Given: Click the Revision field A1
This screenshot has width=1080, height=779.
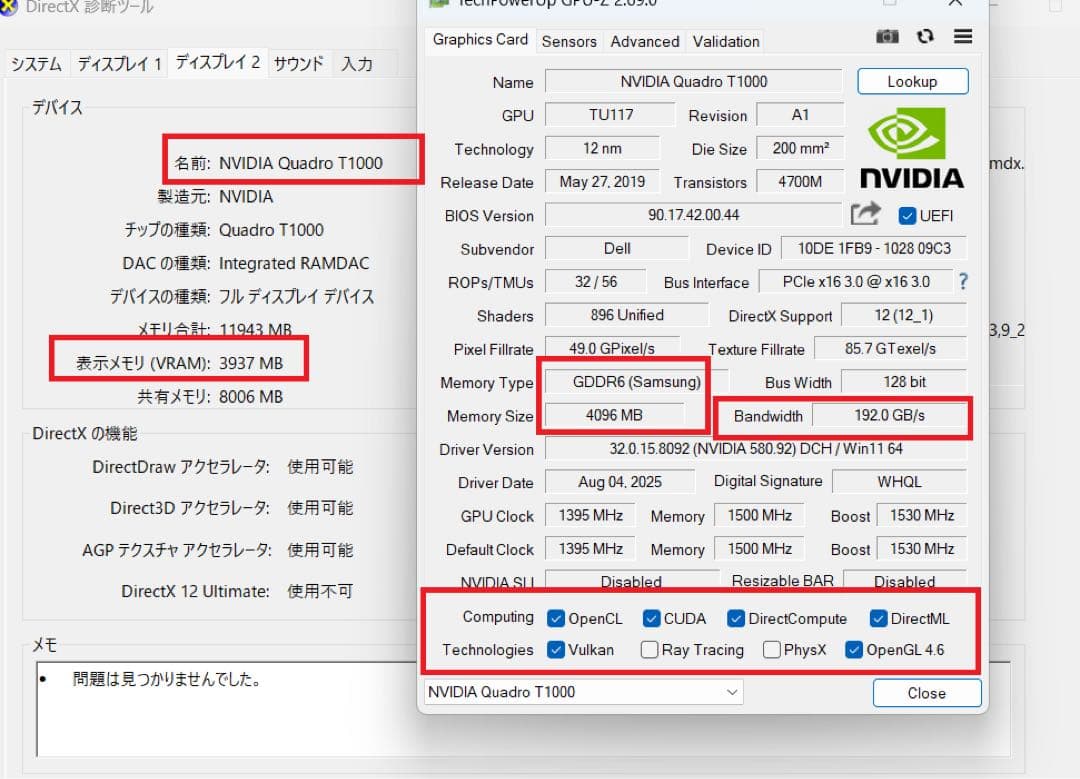Looking at the screenshot, I should pos(800,114).
